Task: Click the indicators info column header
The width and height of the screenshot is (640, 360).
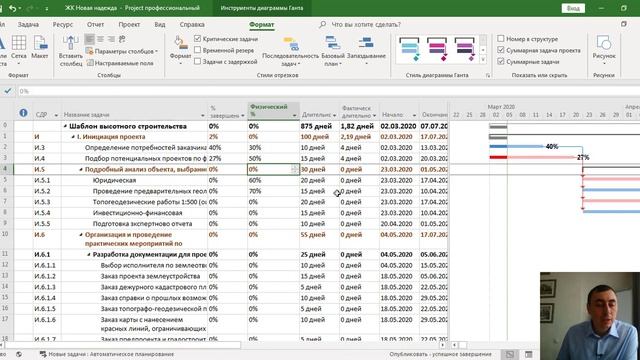Action: (x=23, y=113)
